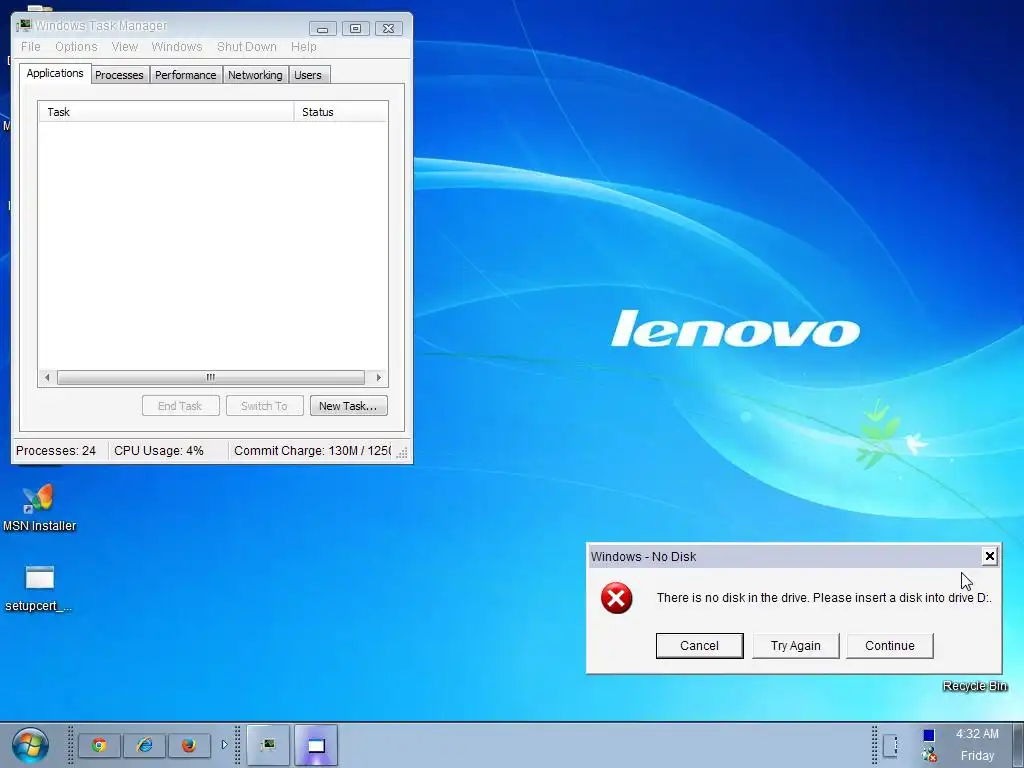Click the left scroll arrow in task list

coord(46,377)
